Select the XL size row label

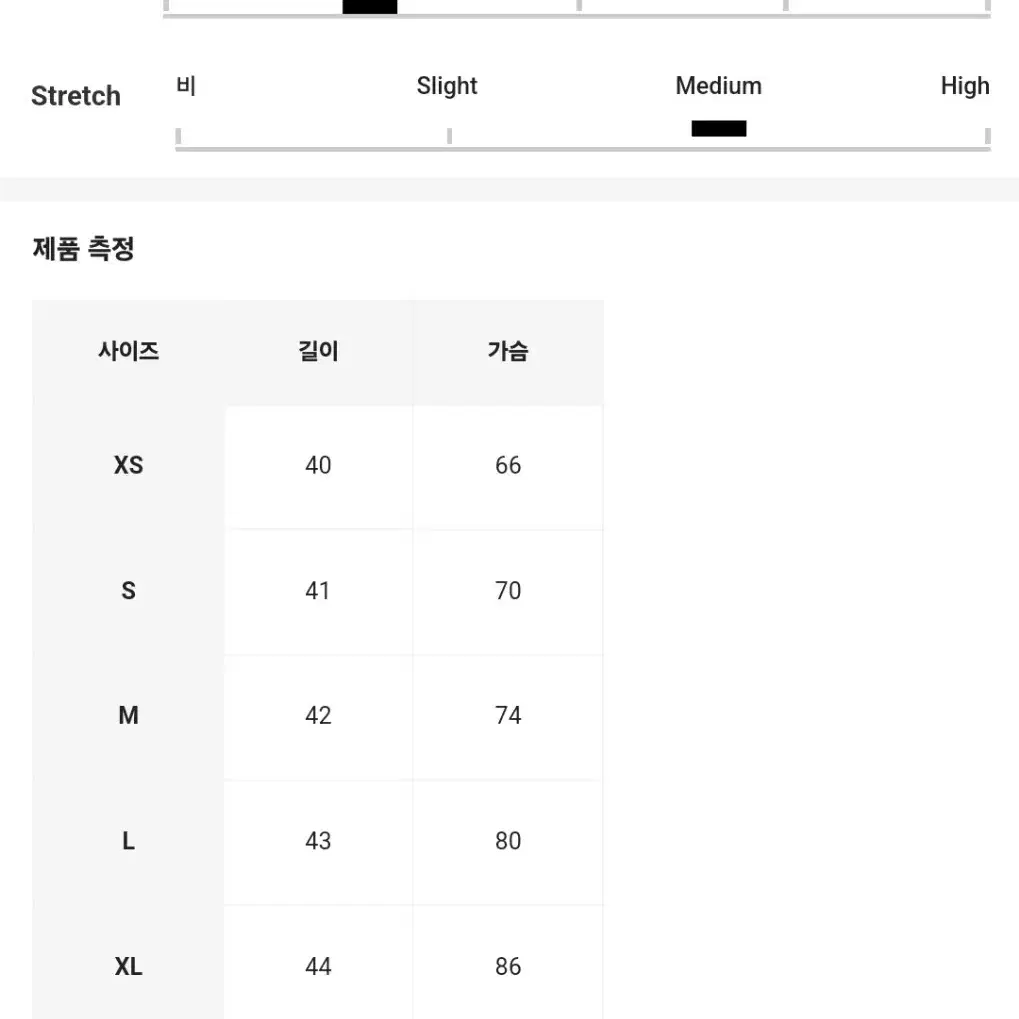[x=129, y=966]
